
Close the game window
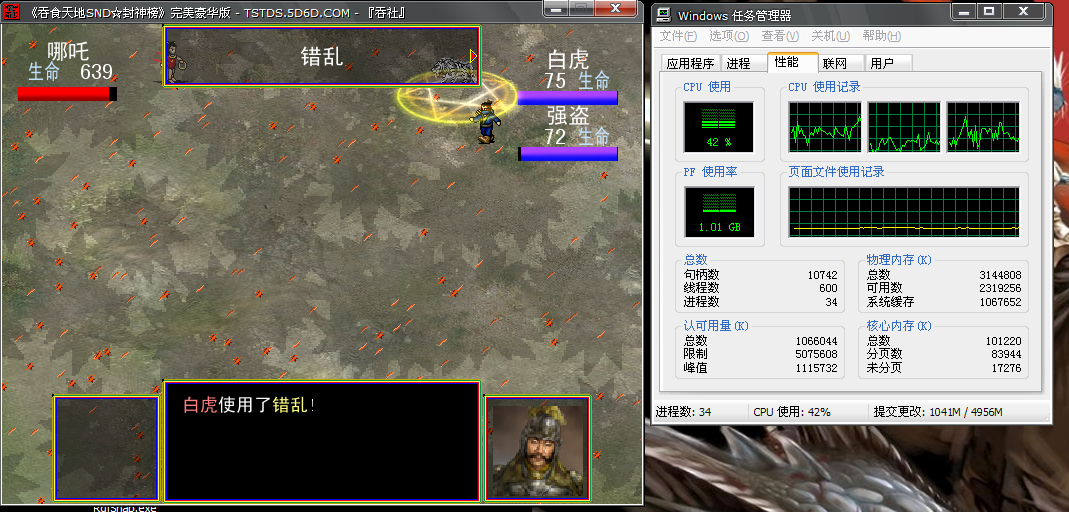coord(616,7)
